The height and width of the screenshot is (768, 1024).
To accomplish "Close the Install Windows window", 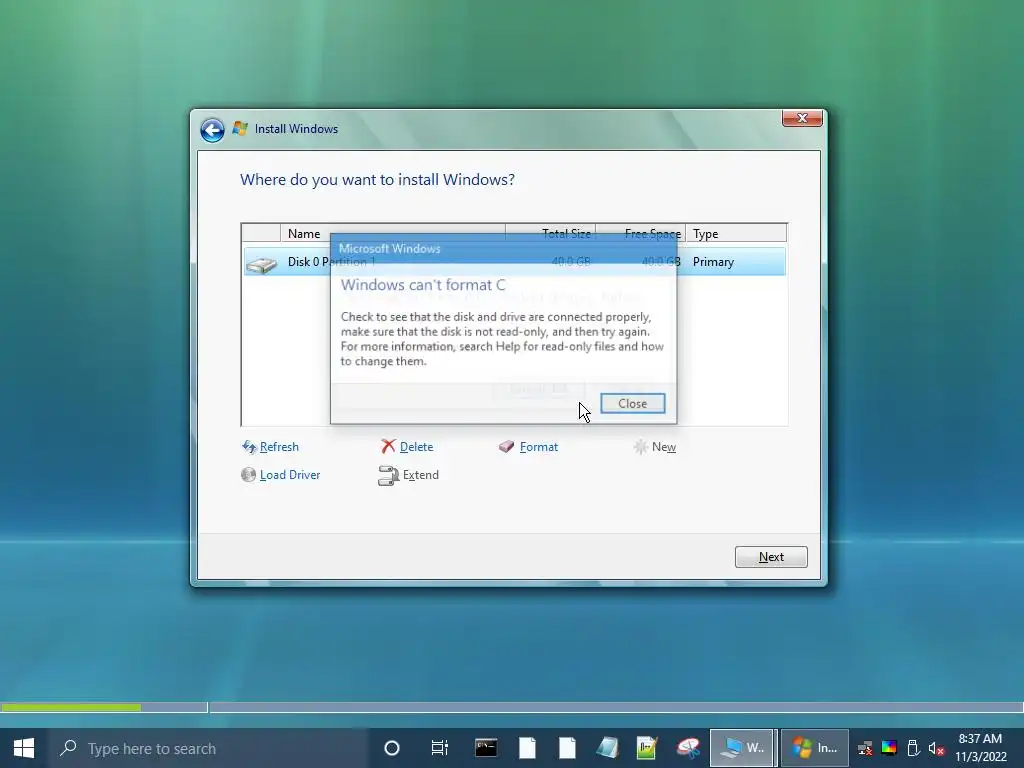I will pyautogui.click(x=802, y=118).
